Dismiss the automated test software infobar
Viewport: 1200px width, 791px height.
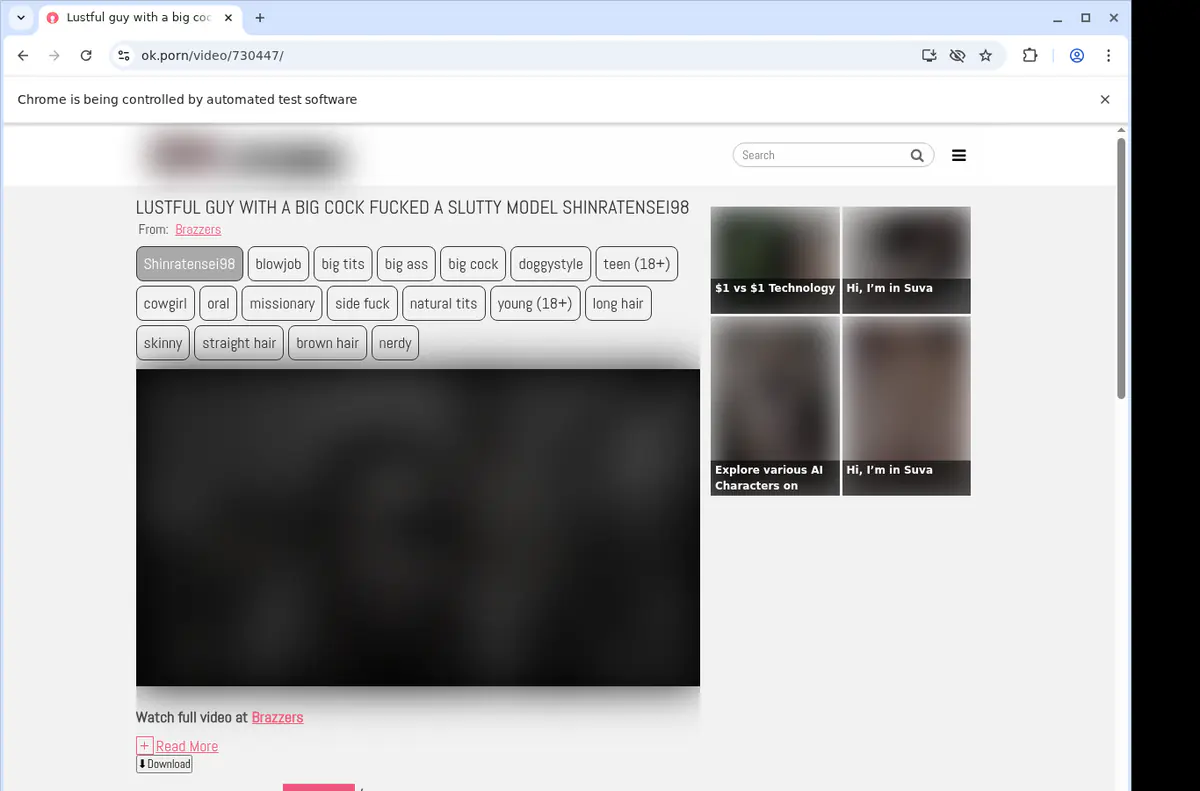click(x=1105, y=99)
